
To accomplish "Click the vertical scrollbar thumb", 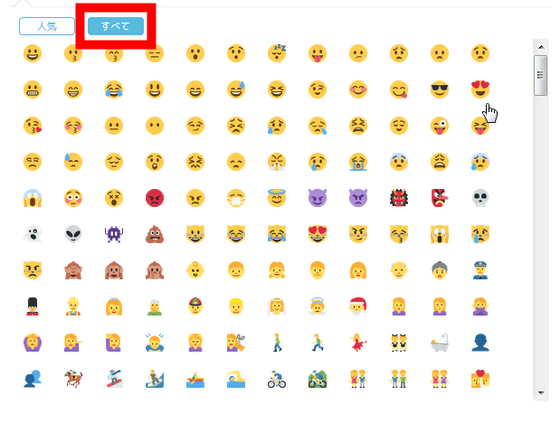I will [x=540, y=75].
